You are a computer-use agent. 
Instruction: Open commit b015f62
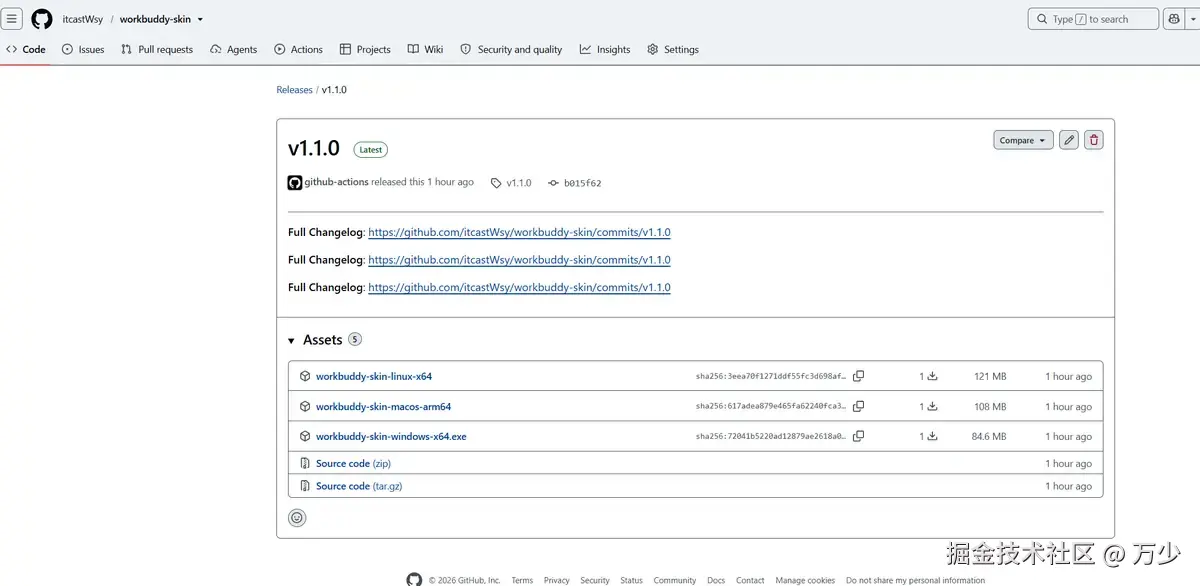click(x=583, y=183)
